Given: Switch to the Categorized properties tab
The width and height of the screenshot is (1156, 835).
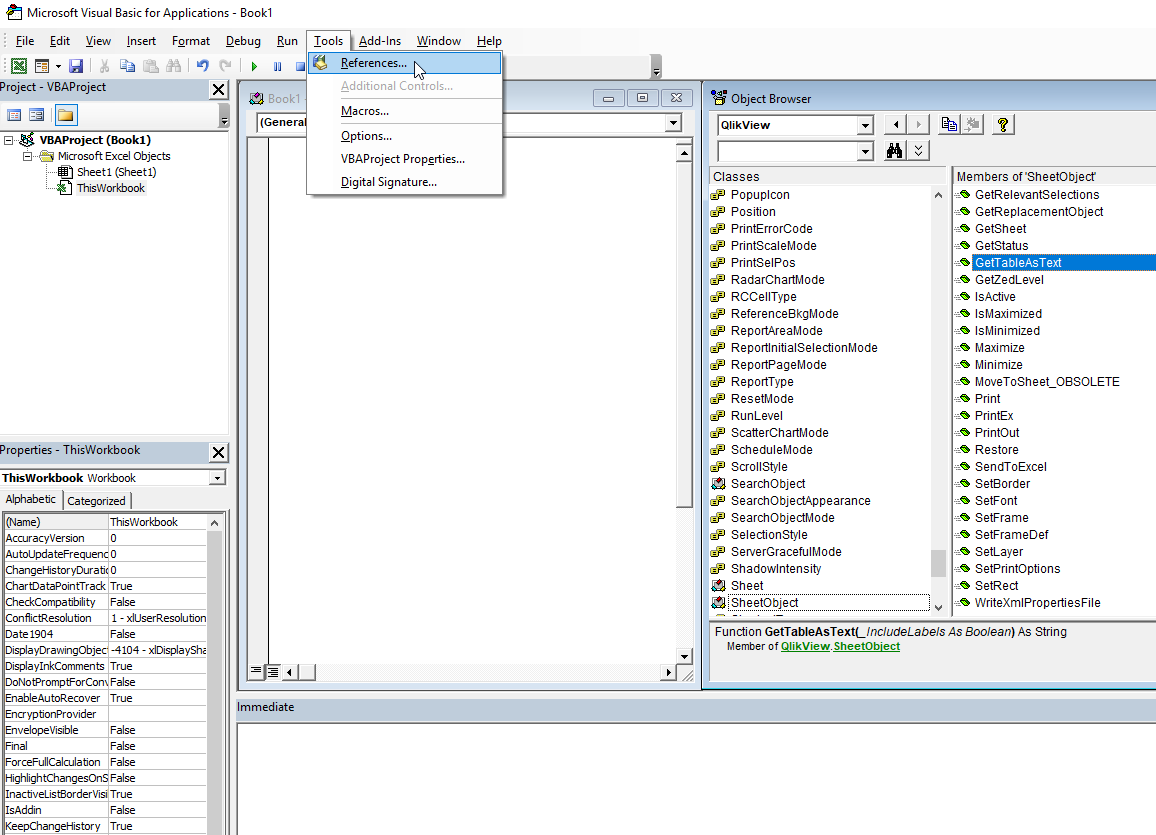Looking at the screenshot, I should click(96, 501).
